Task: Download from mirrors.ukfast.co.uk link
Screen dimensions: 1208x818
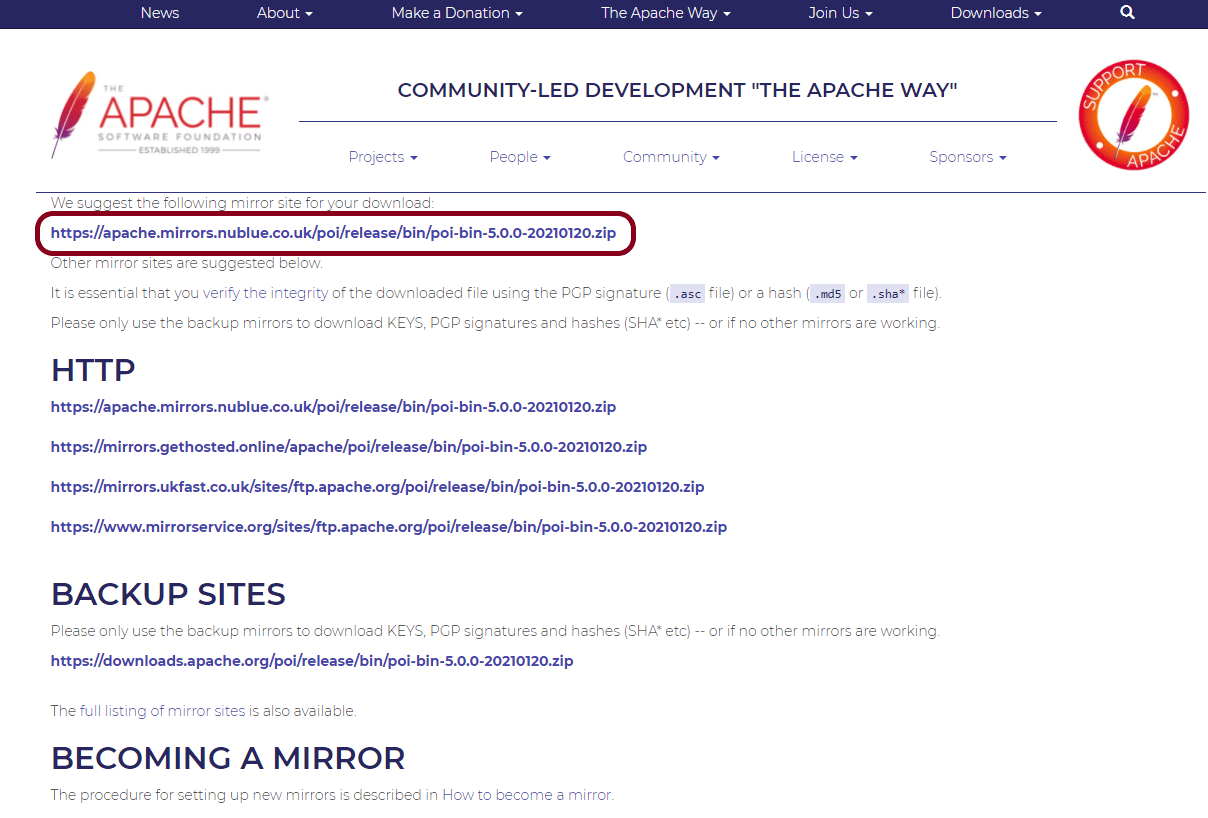Action: (x=378, y=487)
